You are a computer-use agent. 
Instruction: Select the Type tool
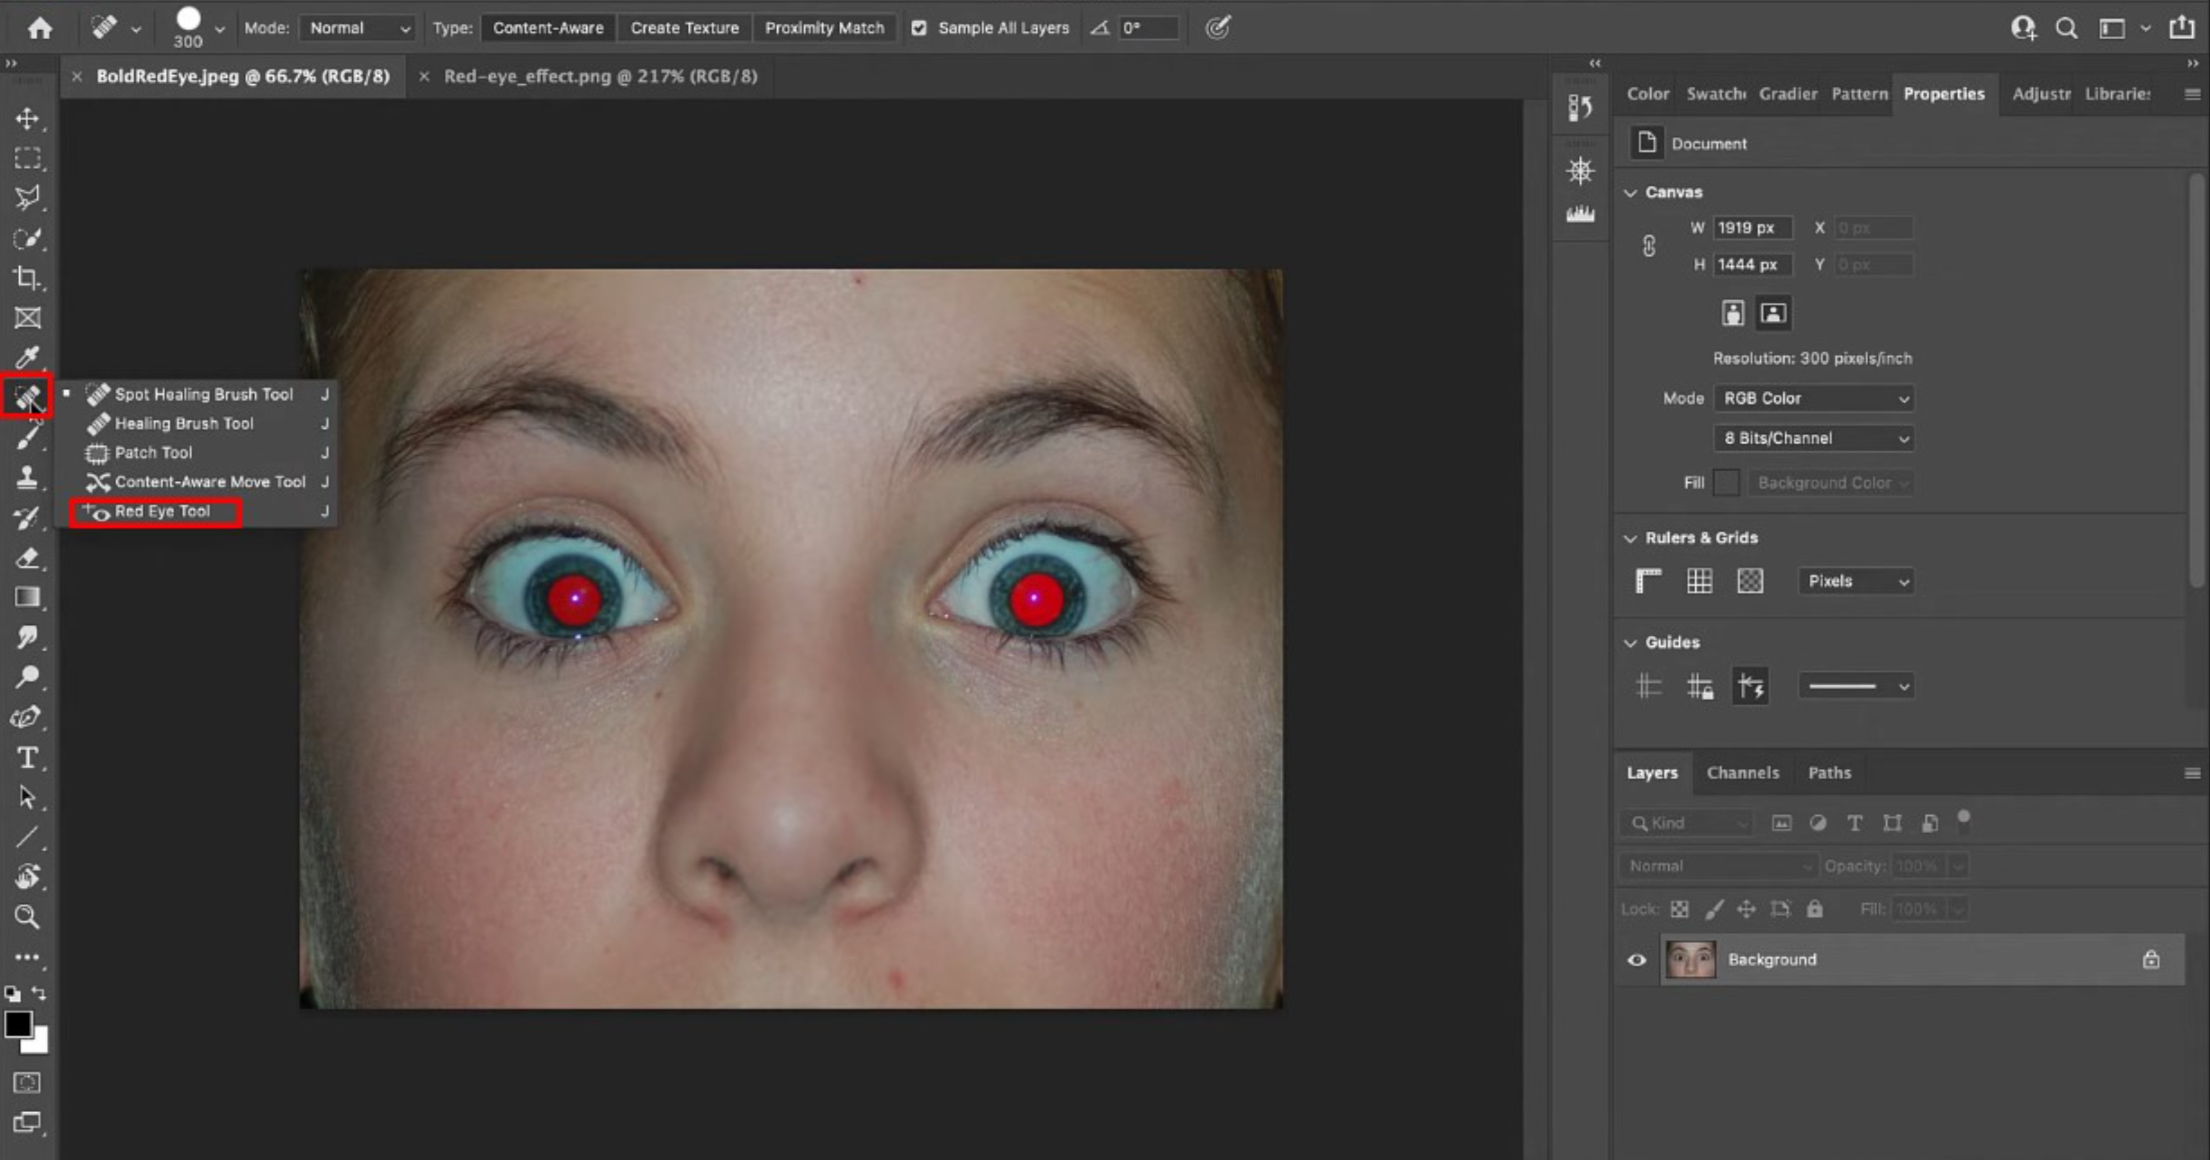point(28,758)
